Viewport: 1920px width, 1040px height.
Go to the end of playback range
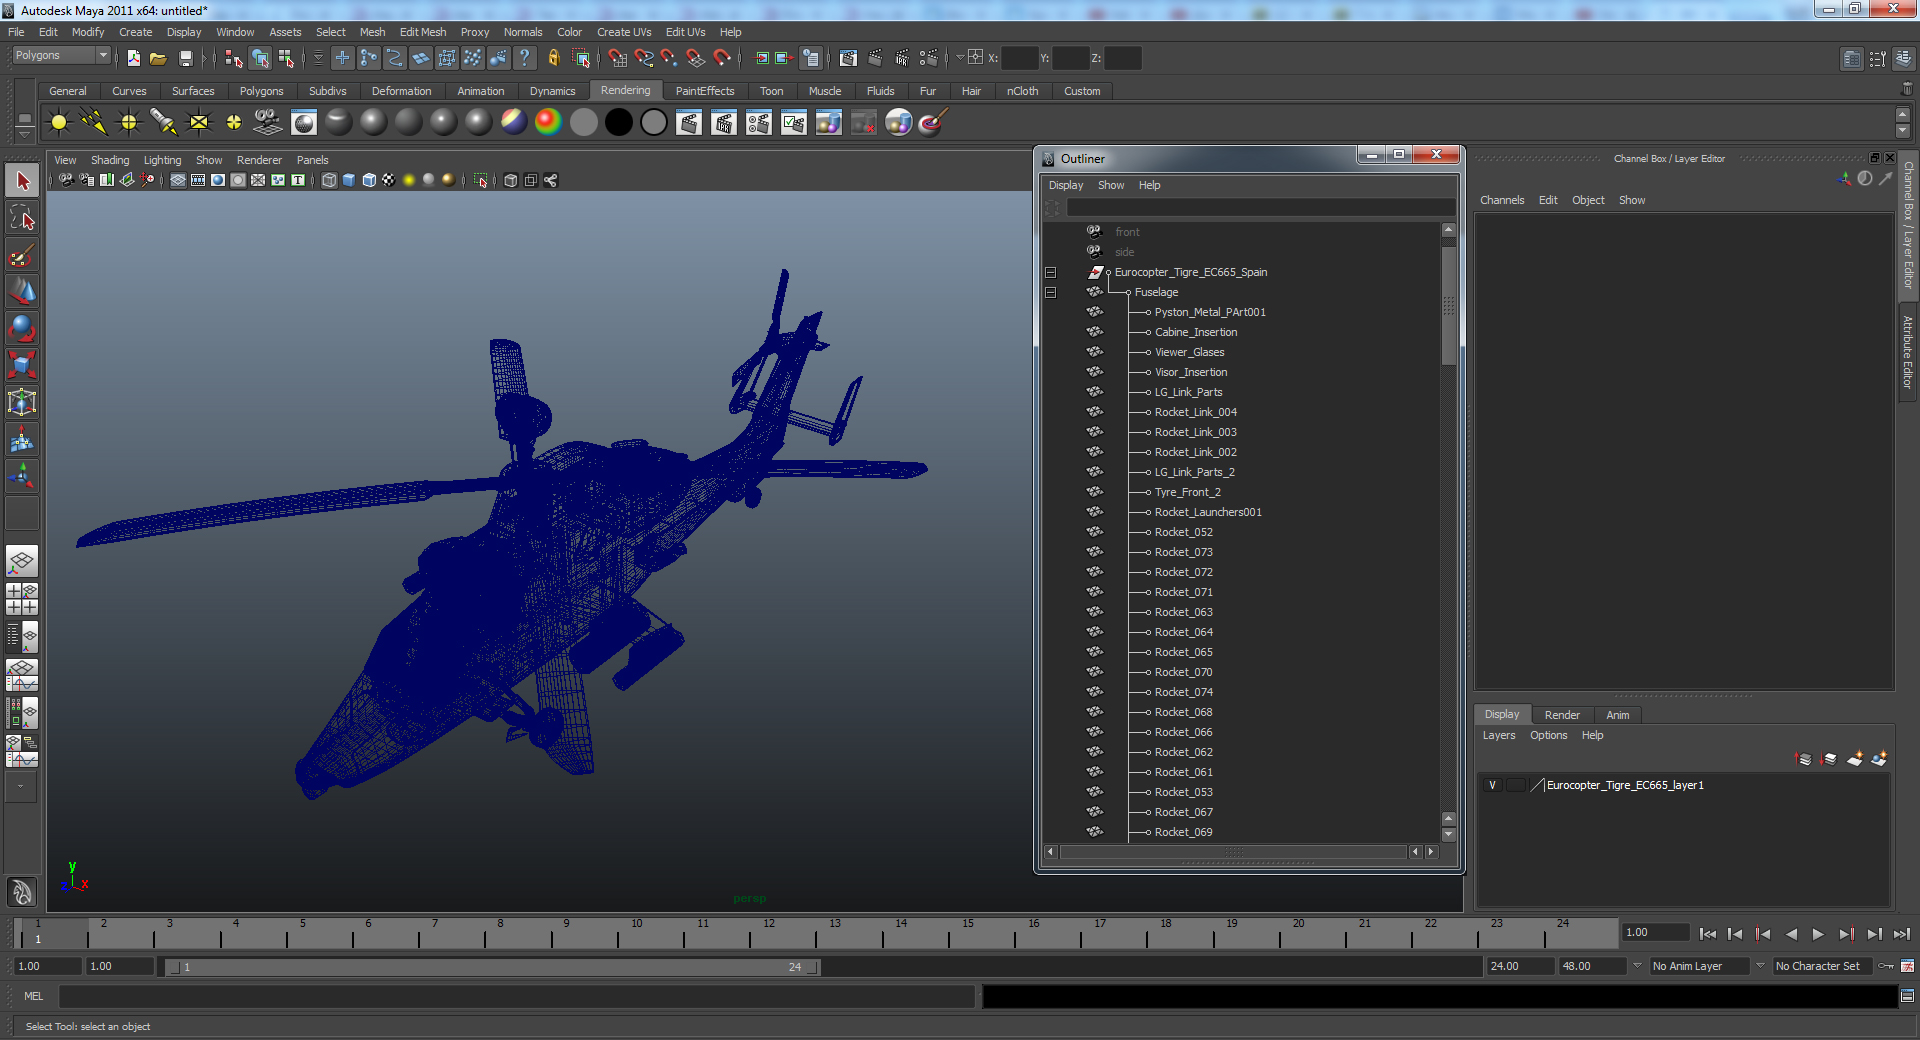click(1901, 934)
